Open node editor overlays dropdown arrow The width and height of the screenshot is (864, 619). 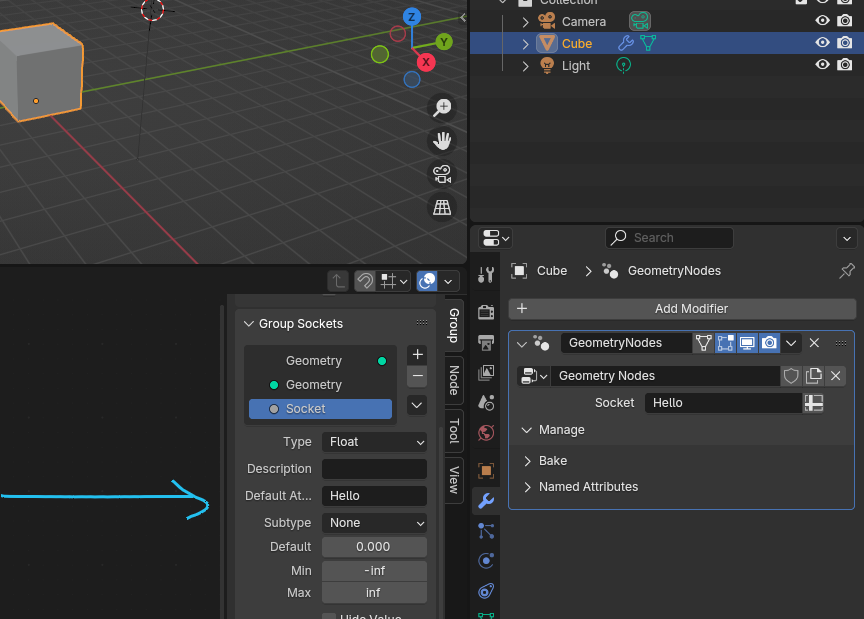pyautogui.click(x=449, y=281)
